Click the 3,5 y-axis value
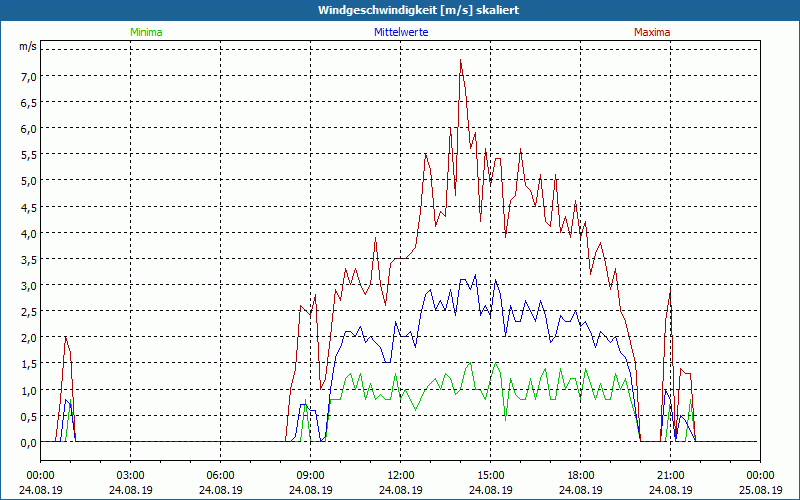The height and width of the screenshot is (500, 800). [29, 259]
